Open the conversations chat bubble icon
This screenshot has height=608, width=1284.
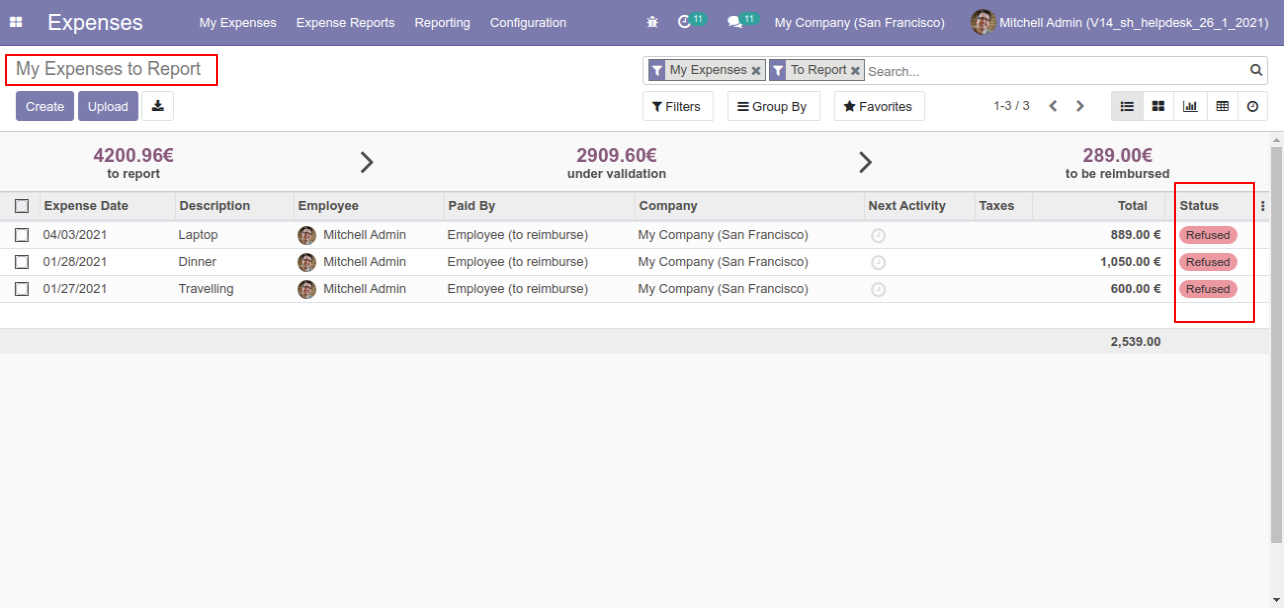tap(734, 22)
